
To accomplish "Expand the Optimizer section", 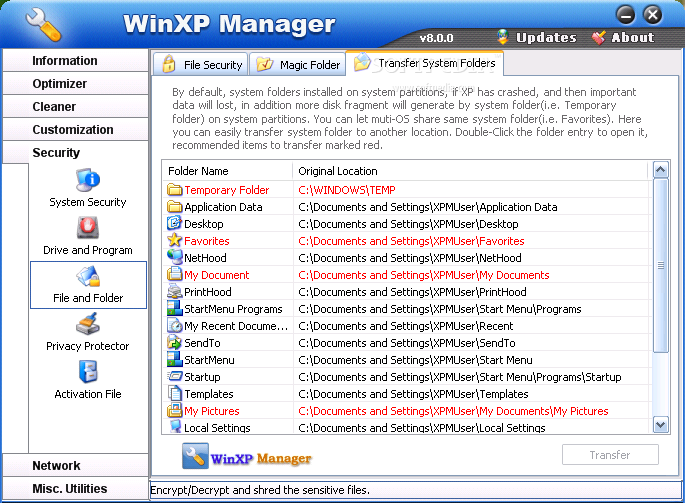I will [x=75, y=83].
